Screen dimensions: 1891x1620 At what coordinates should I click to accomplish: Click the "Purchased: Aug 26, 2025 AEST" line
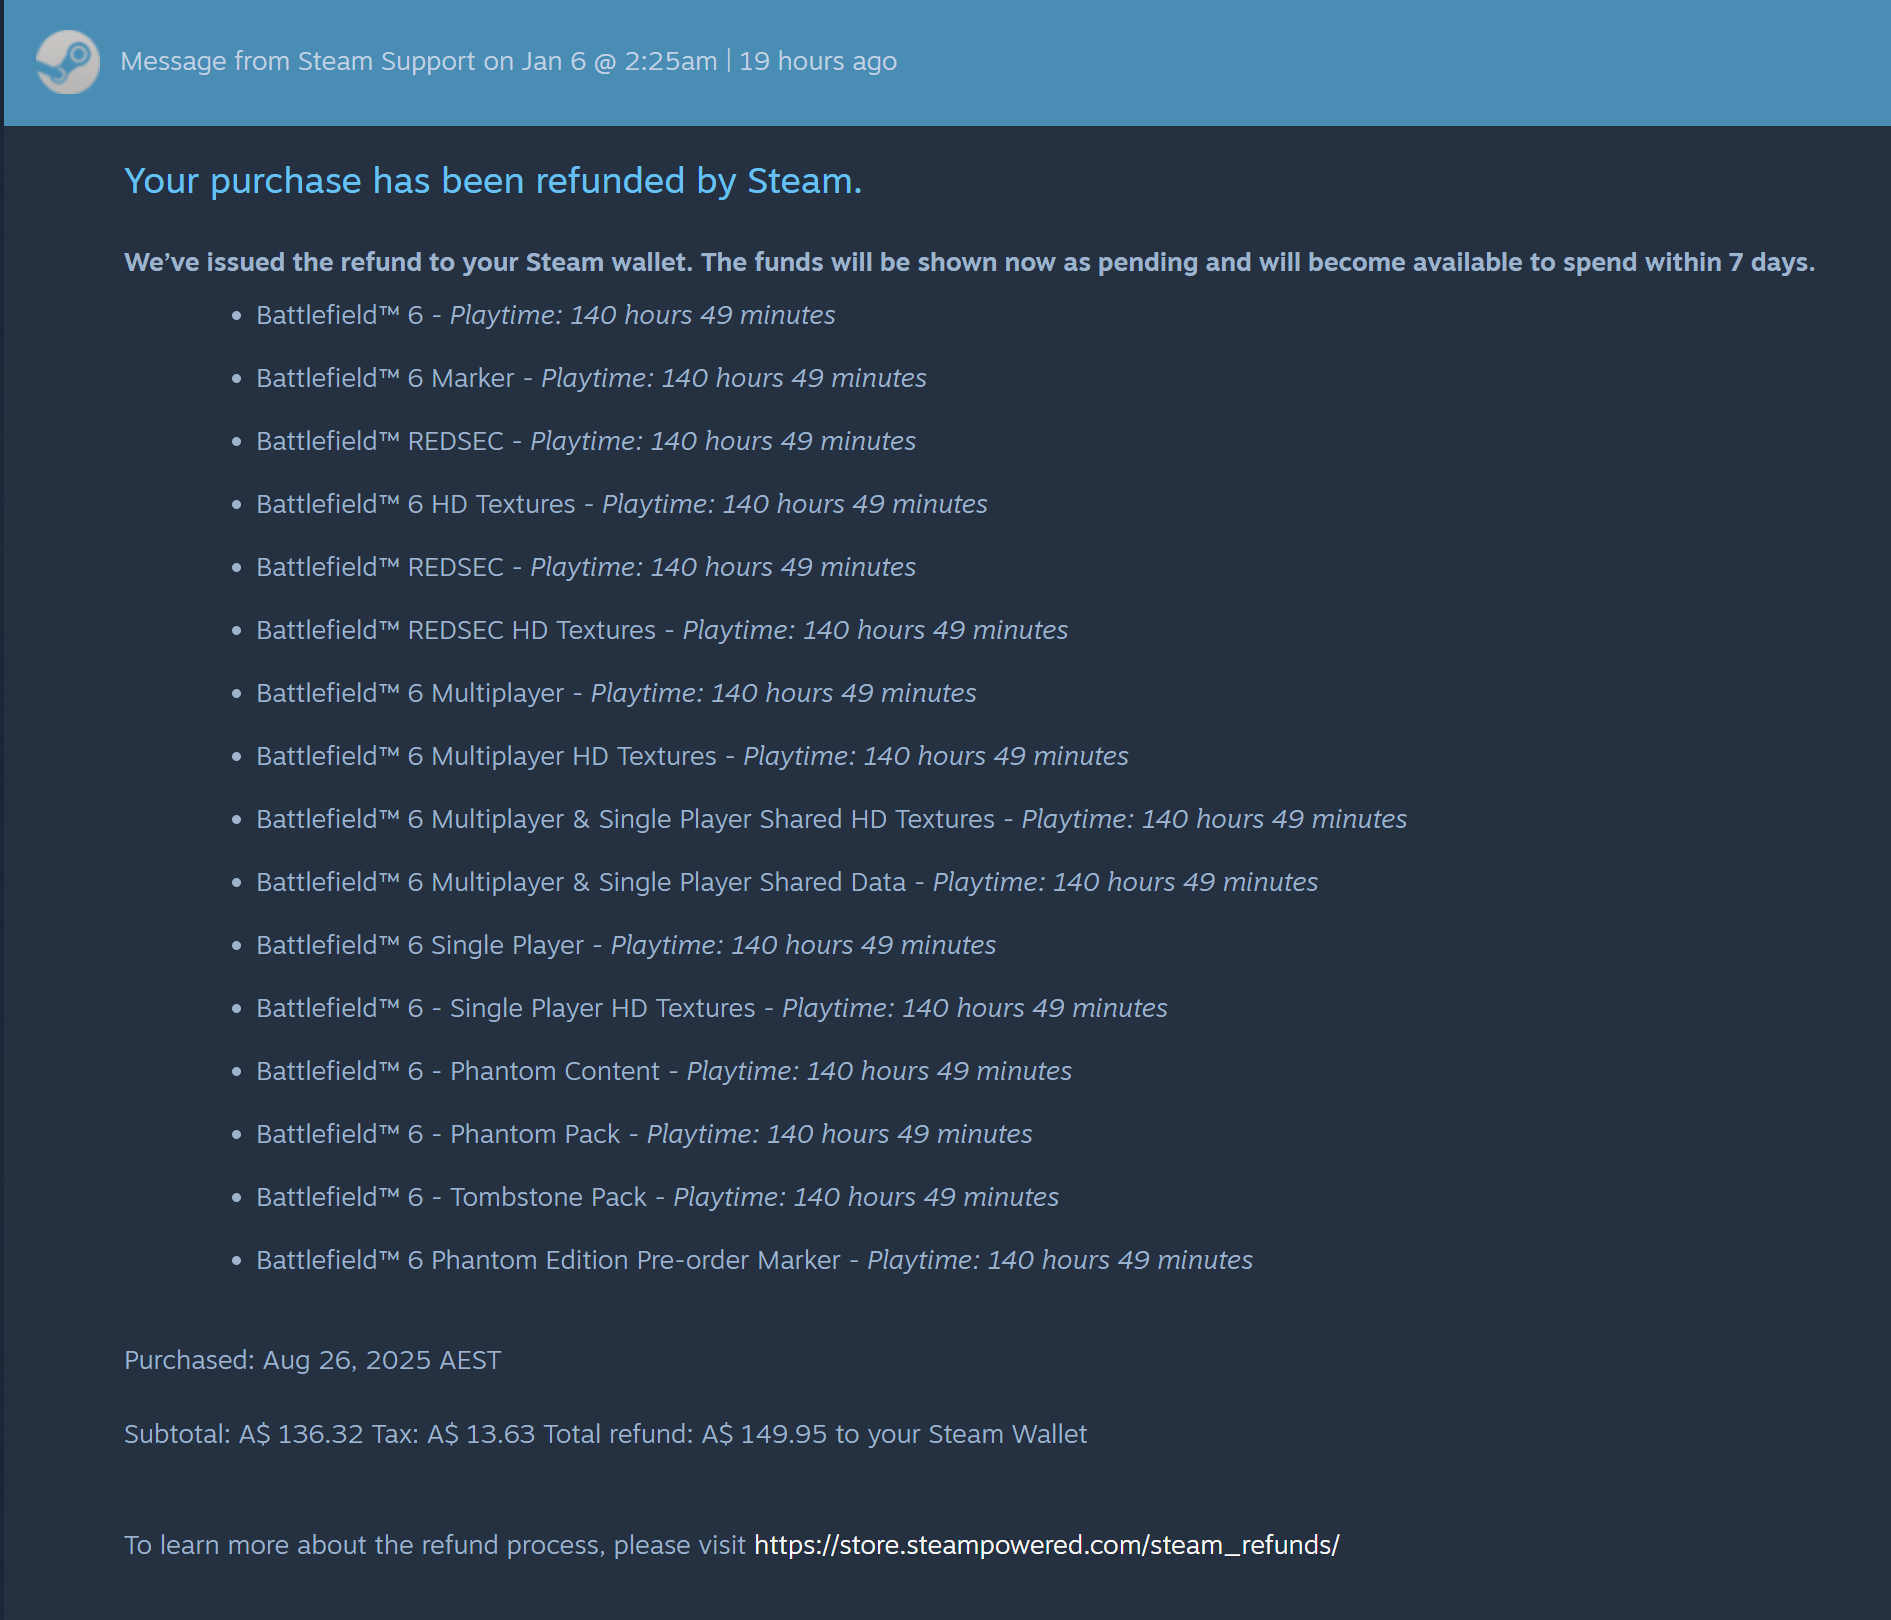click(313, 1360)
